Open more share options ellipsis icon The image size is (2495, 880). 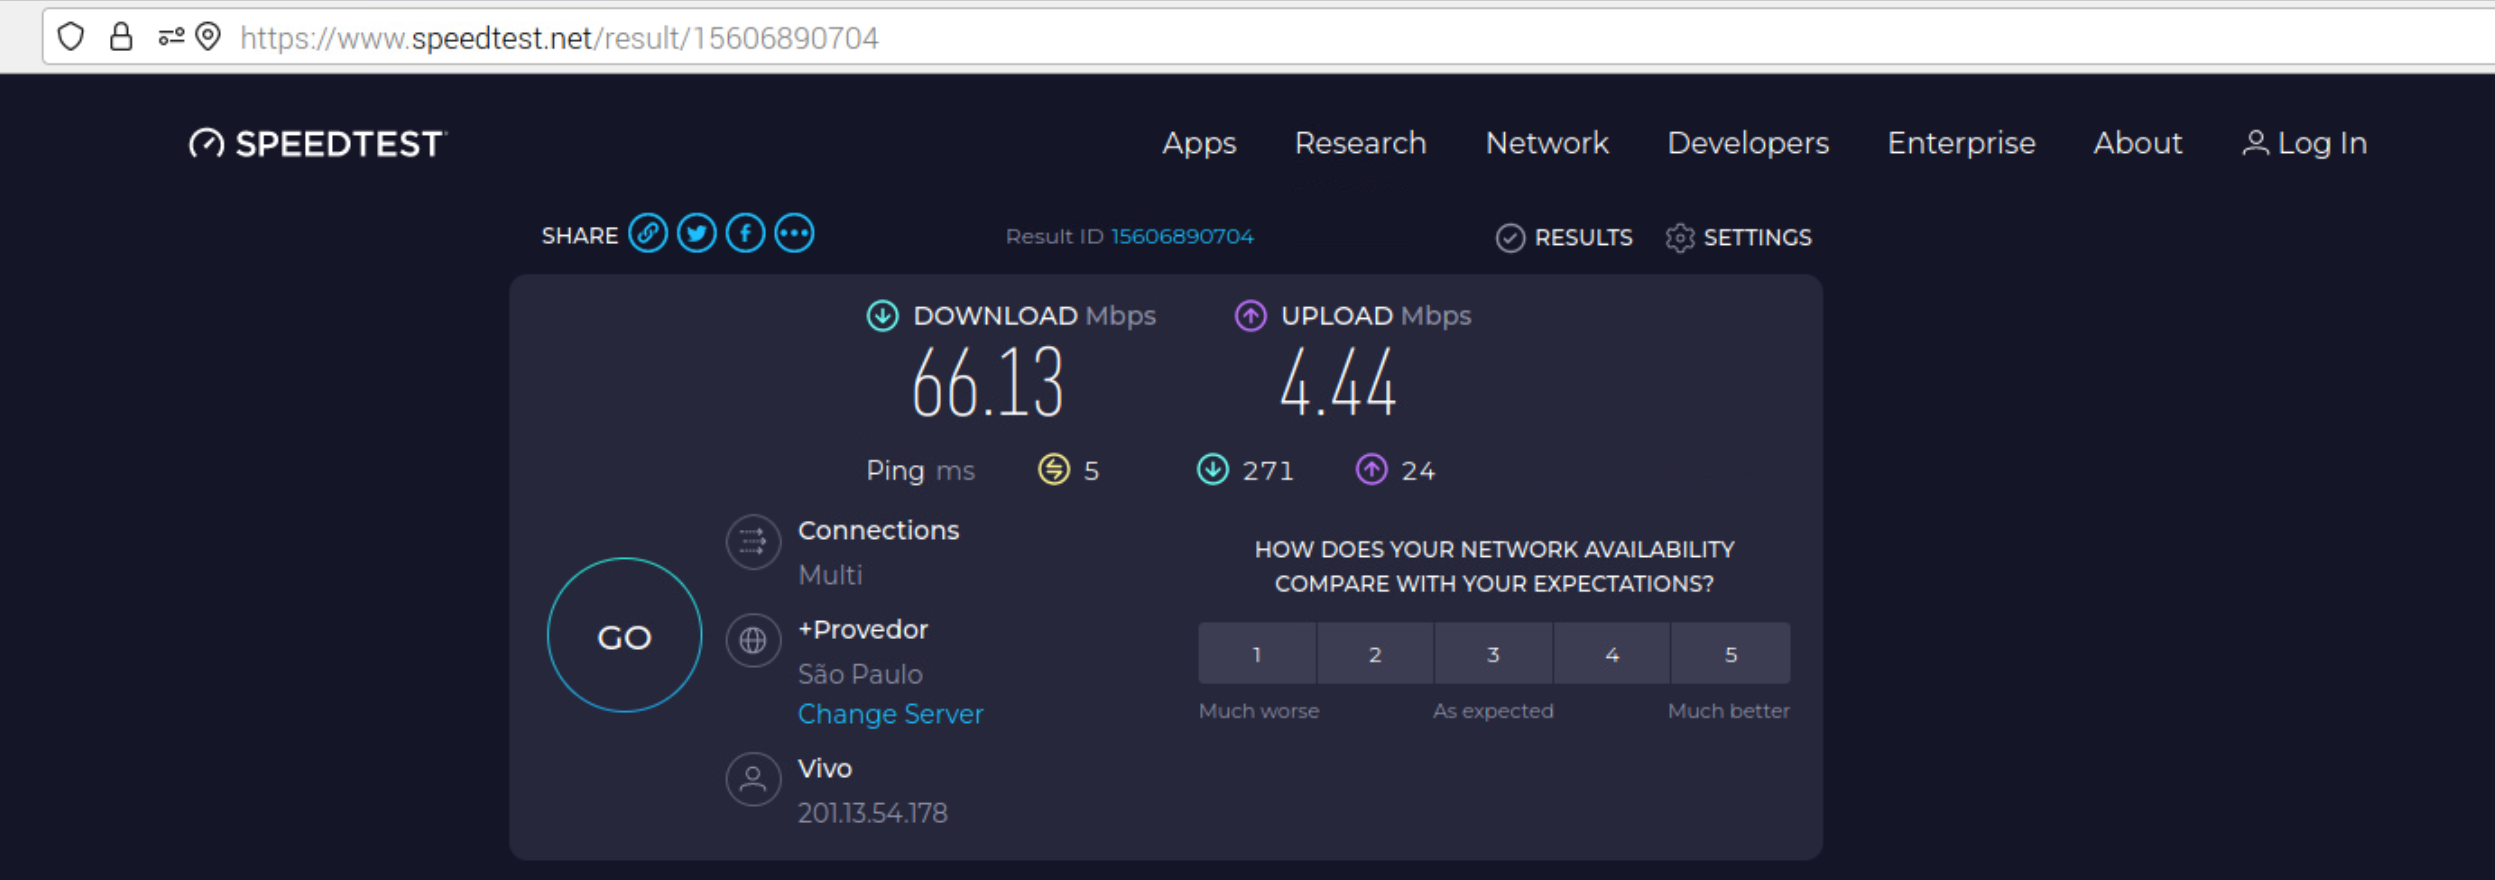pos(795,234)
